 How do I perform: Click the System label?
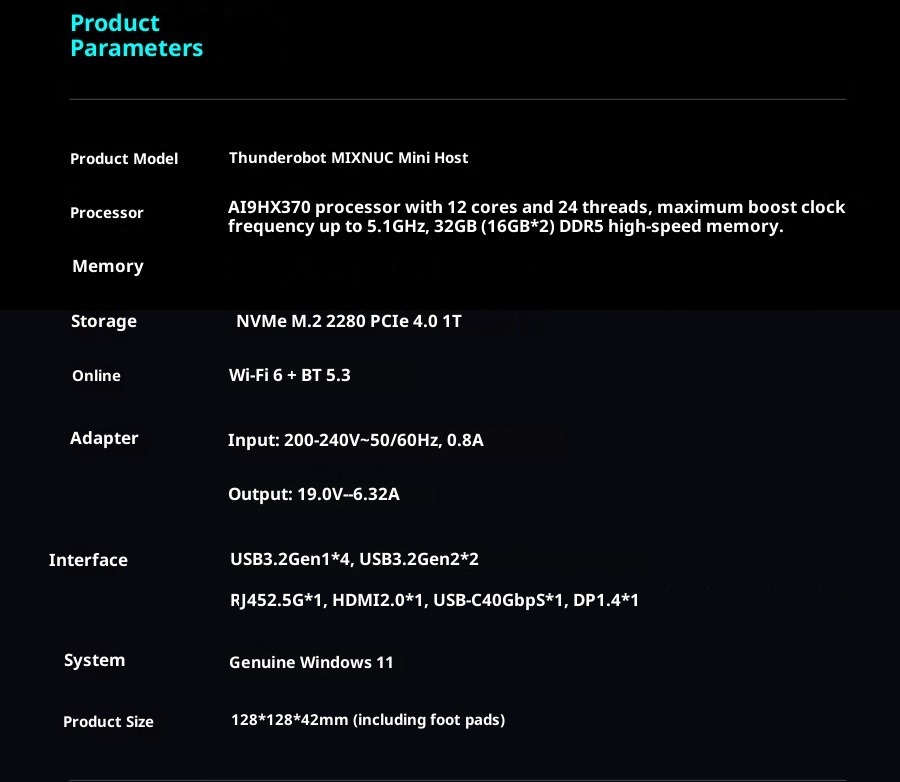[94, 660]
